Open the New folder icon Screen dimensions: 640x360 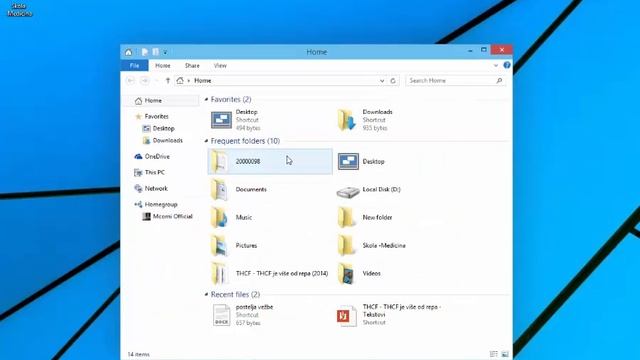tap(347, 217)
